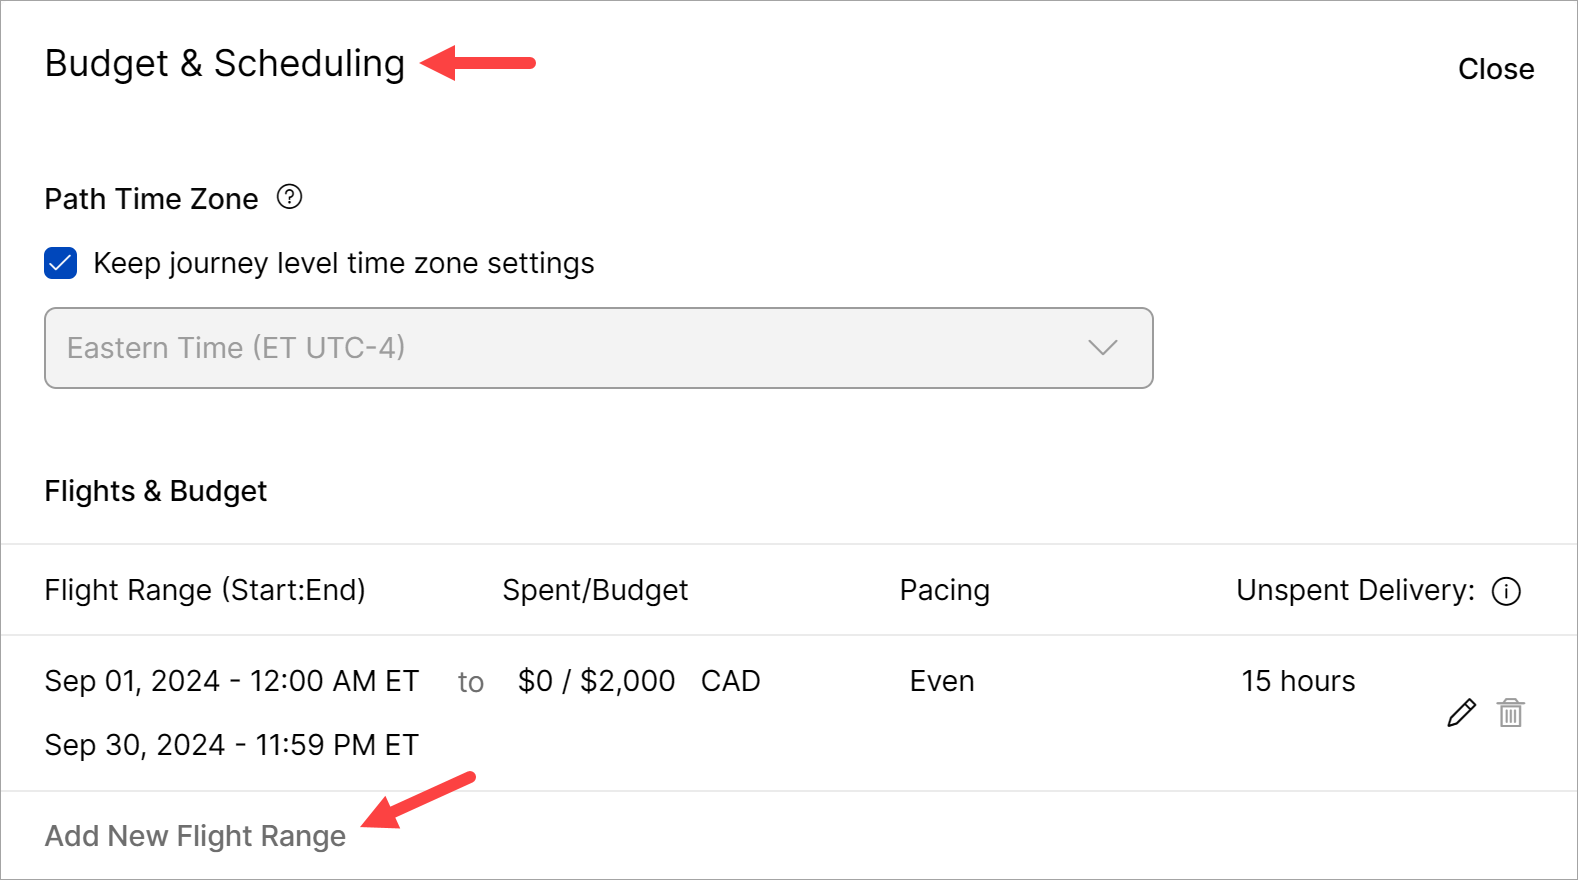
Task: Edit the flight range with pencil icon
Action: (x=1461, y=713)
